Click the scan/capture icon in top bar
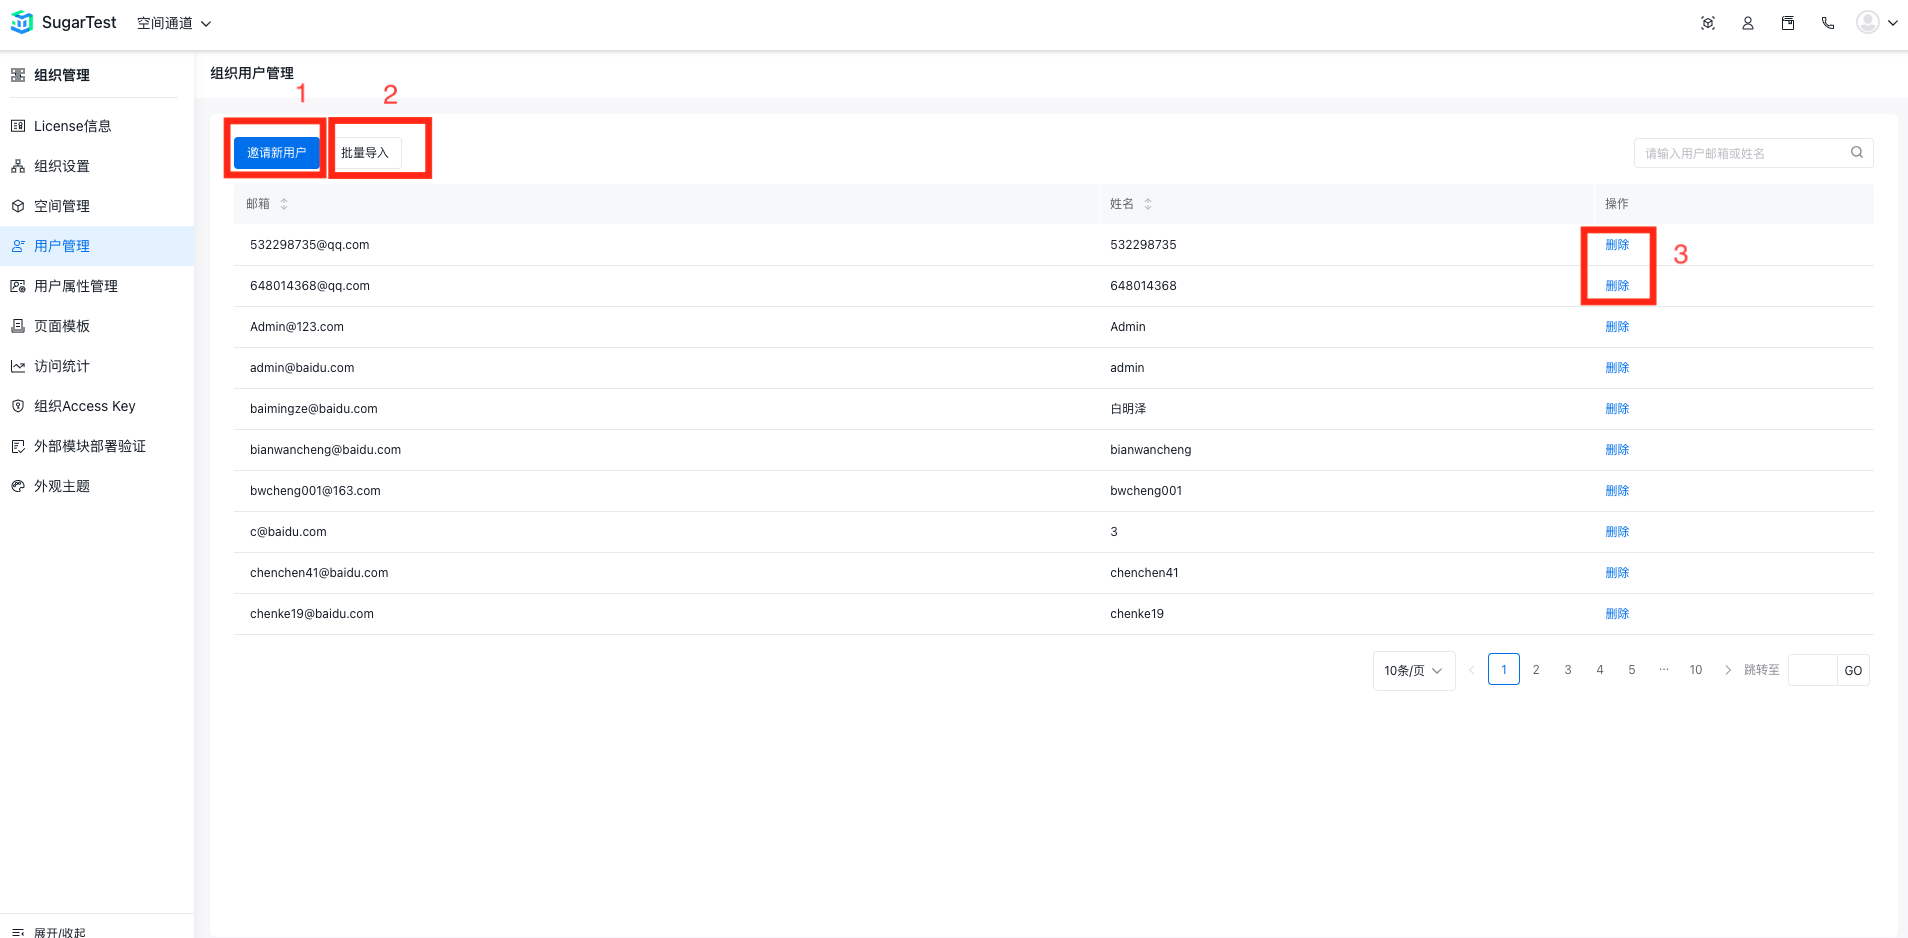The height and width of the screenshot is (938, 1908). (1708, 23)
